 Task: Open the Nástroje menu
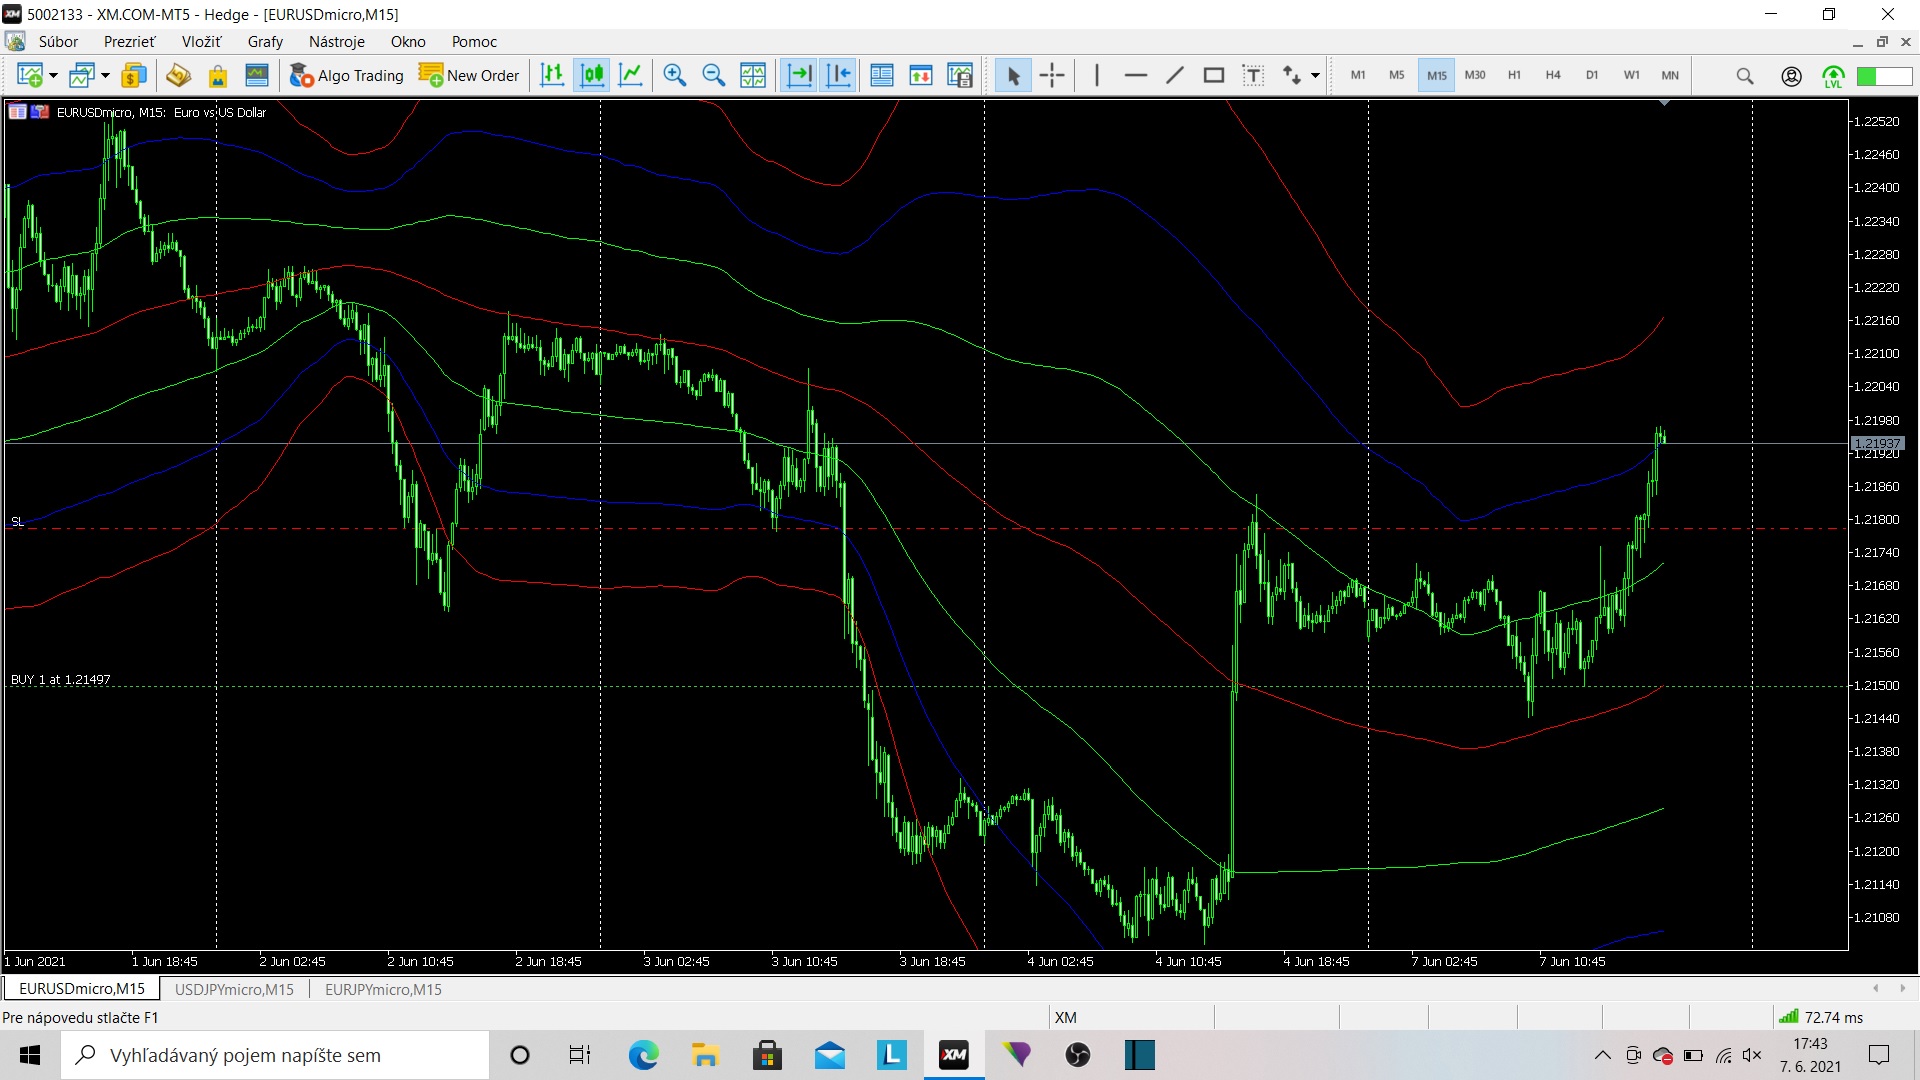click(337, 41)
